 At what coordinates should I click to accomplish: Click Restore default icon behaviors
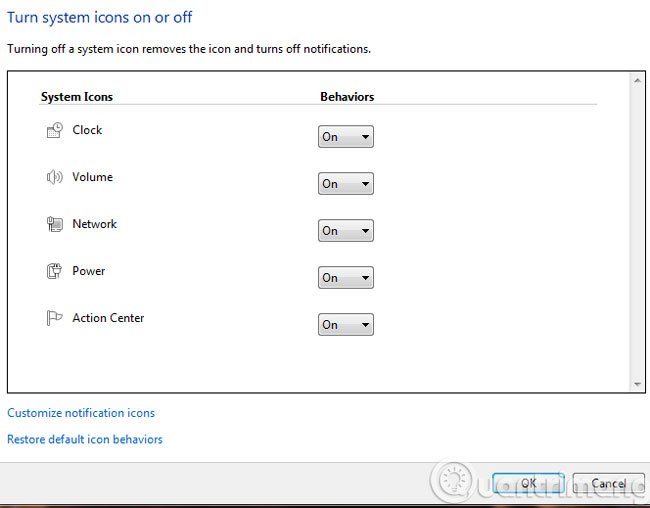[85, 439]
